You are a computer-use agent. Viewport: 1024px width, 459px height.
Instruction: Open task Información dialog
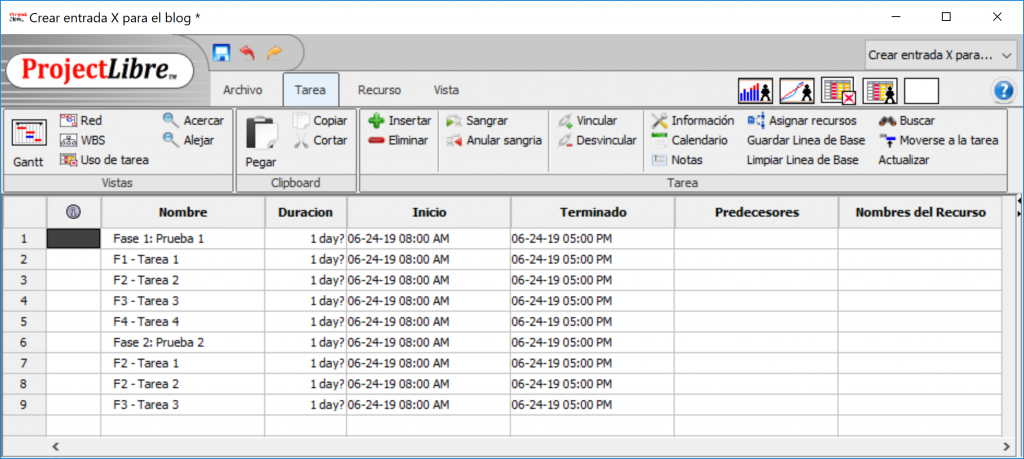[693, 121]
